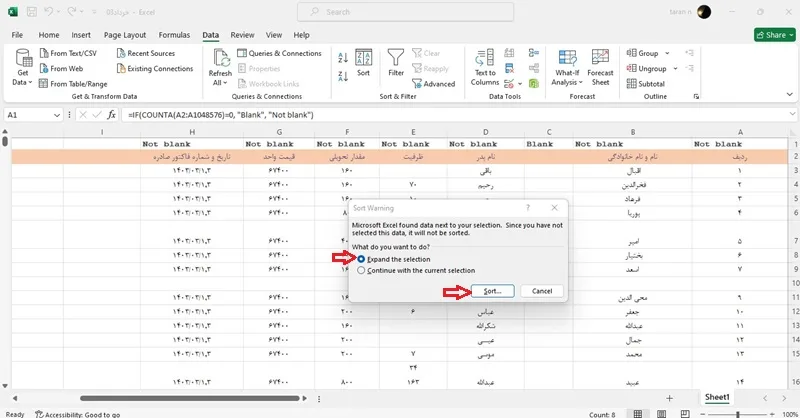
Task: Open the Review ribbon tab
Action: click(242, 35)
